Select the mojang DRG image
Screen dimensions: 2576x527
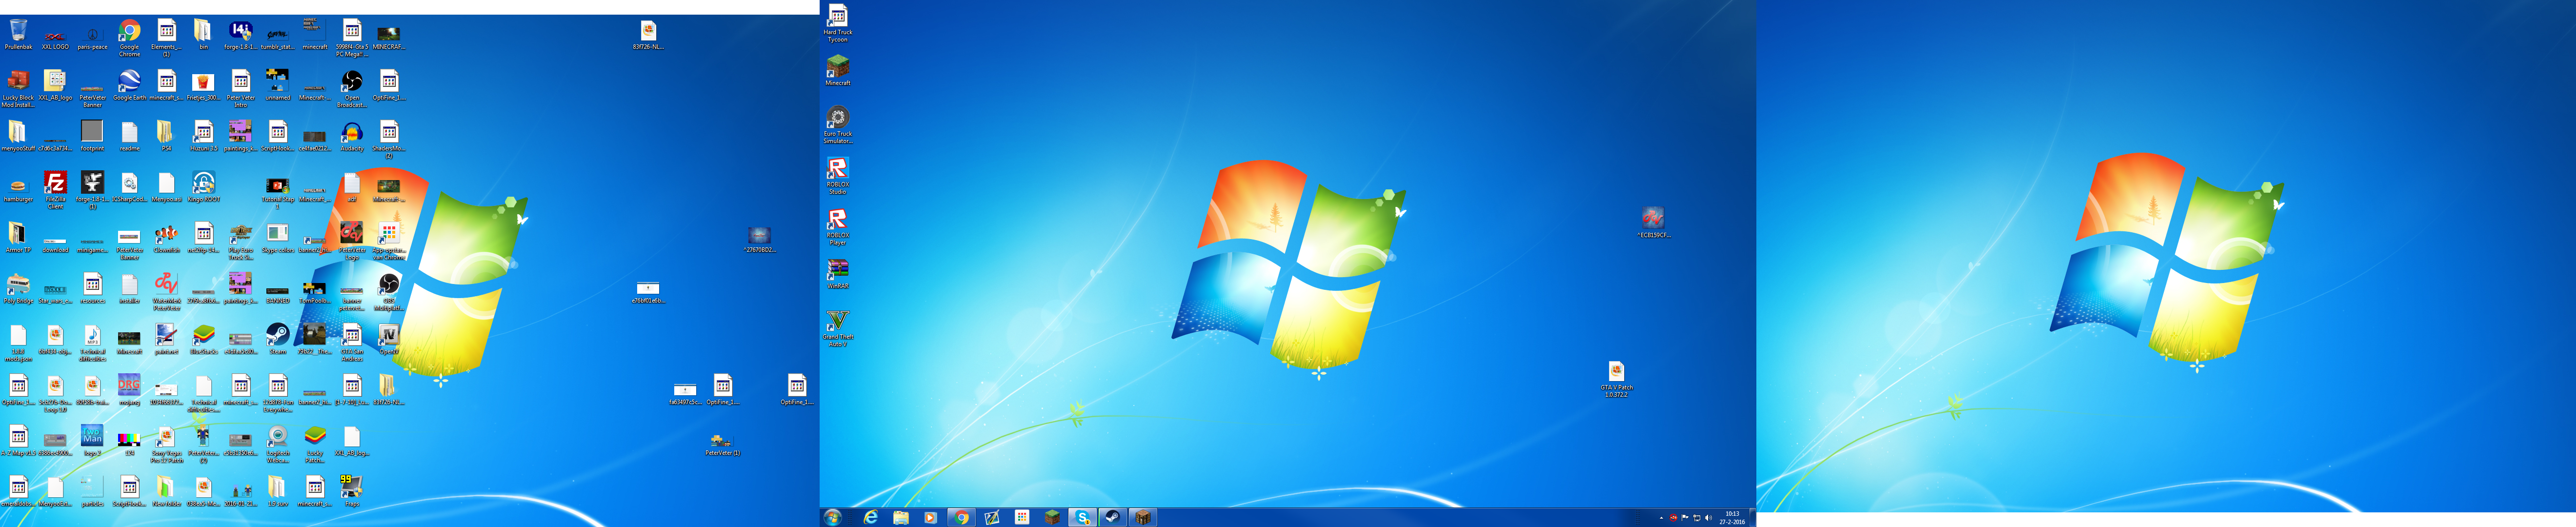tap(129, 390)
